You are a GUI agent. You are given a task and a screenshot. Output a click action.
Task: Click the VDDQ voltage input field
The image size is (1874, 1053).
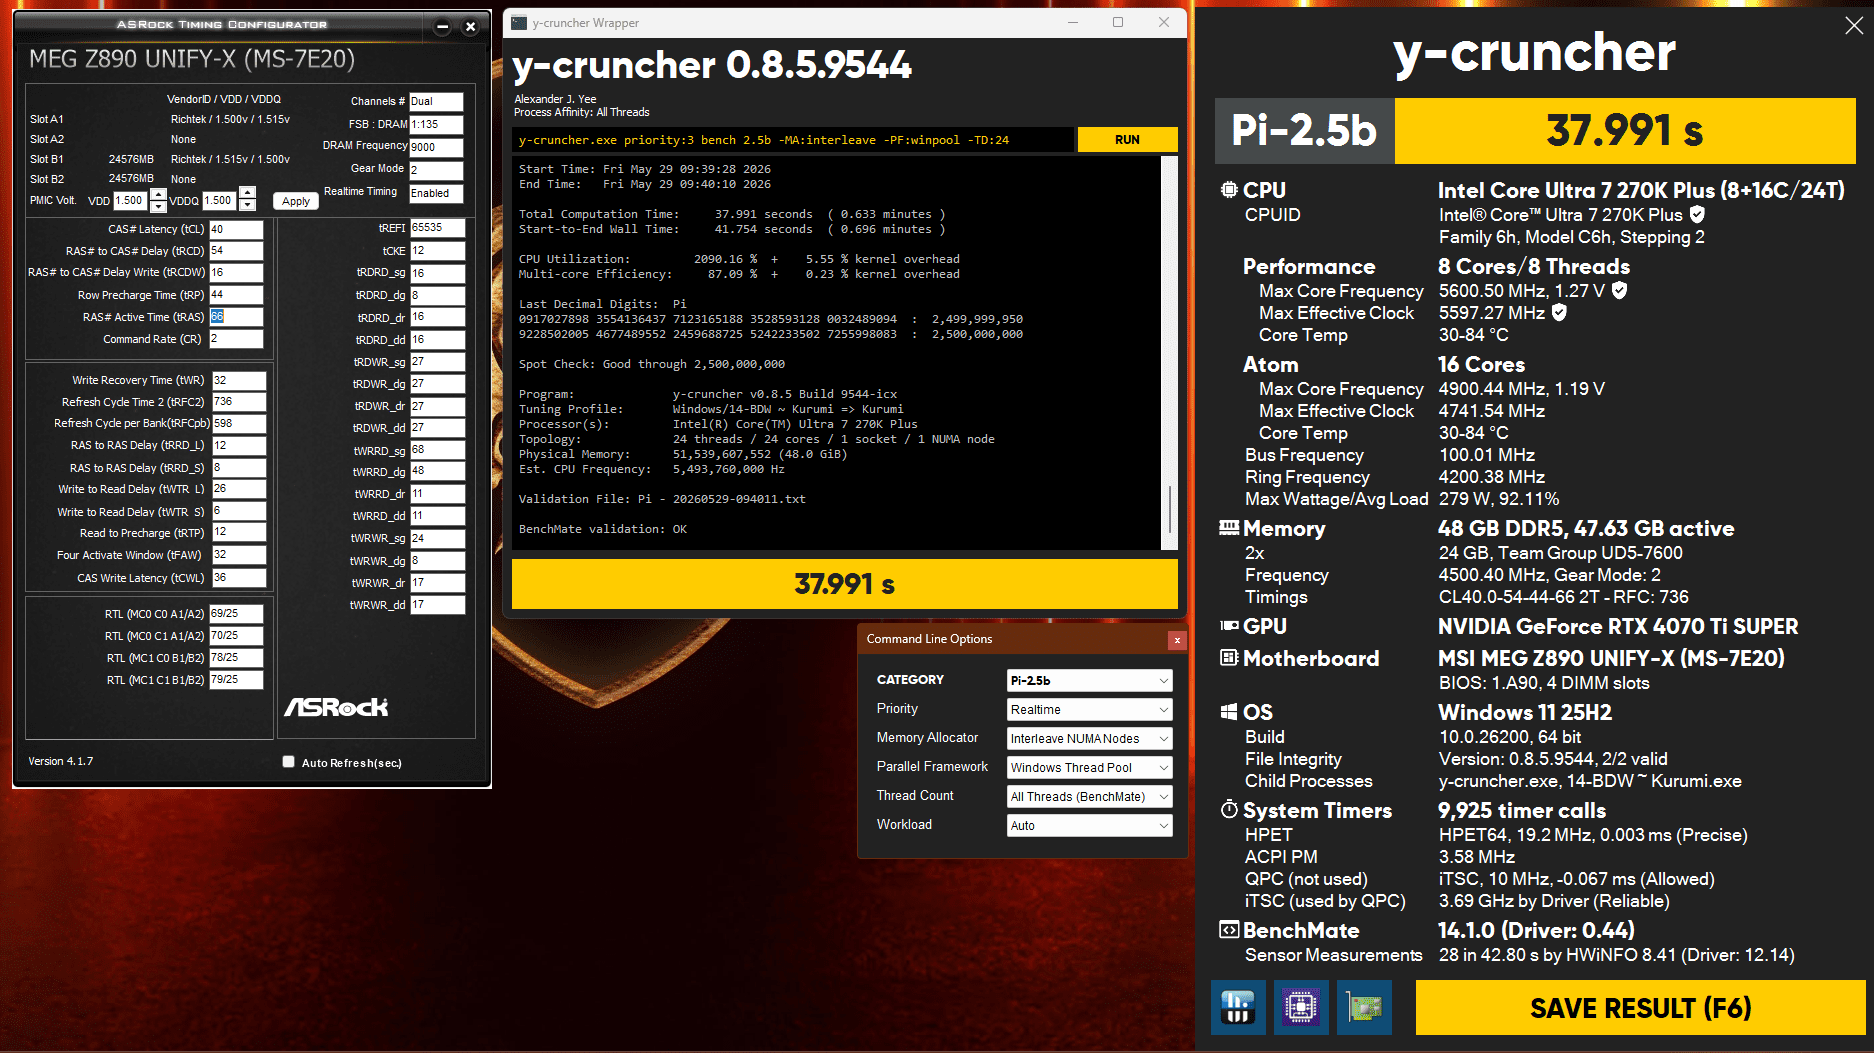220,200
